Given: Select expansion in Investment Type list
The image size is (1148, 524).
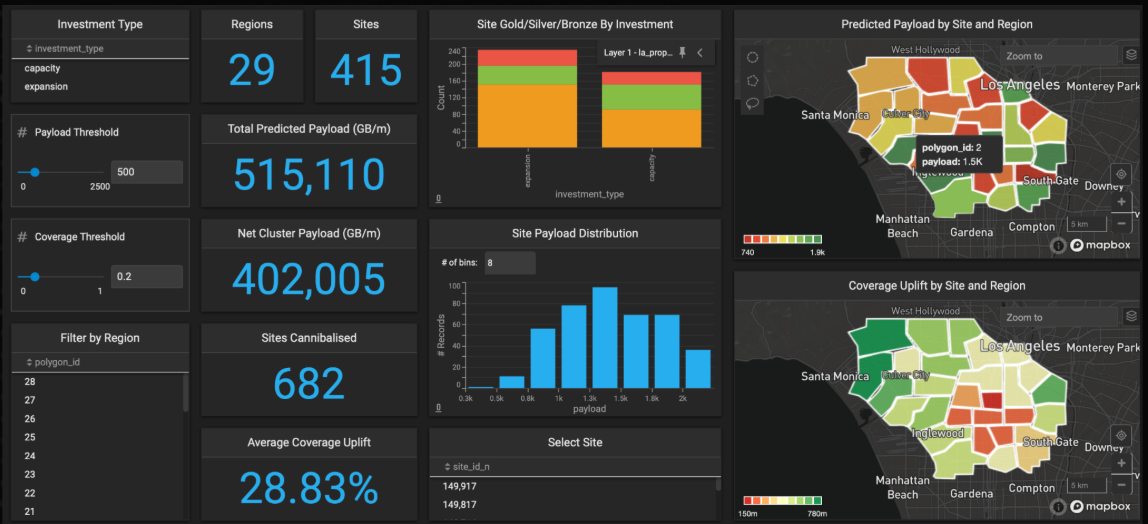Looking at the screenshot, I should click(x=100, y=86).
